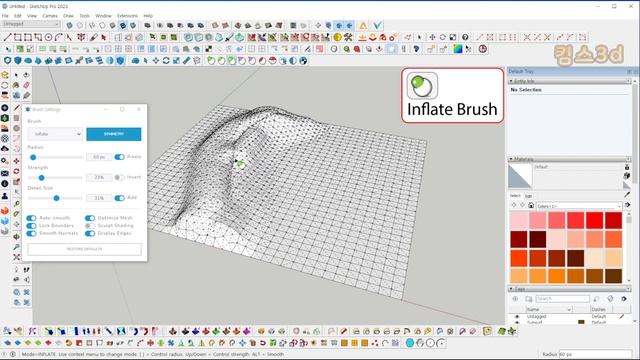Click the envelope icon in left toolbar
Image resolution: width=640 pixels, height=360 pixels.
click(5, 173)
